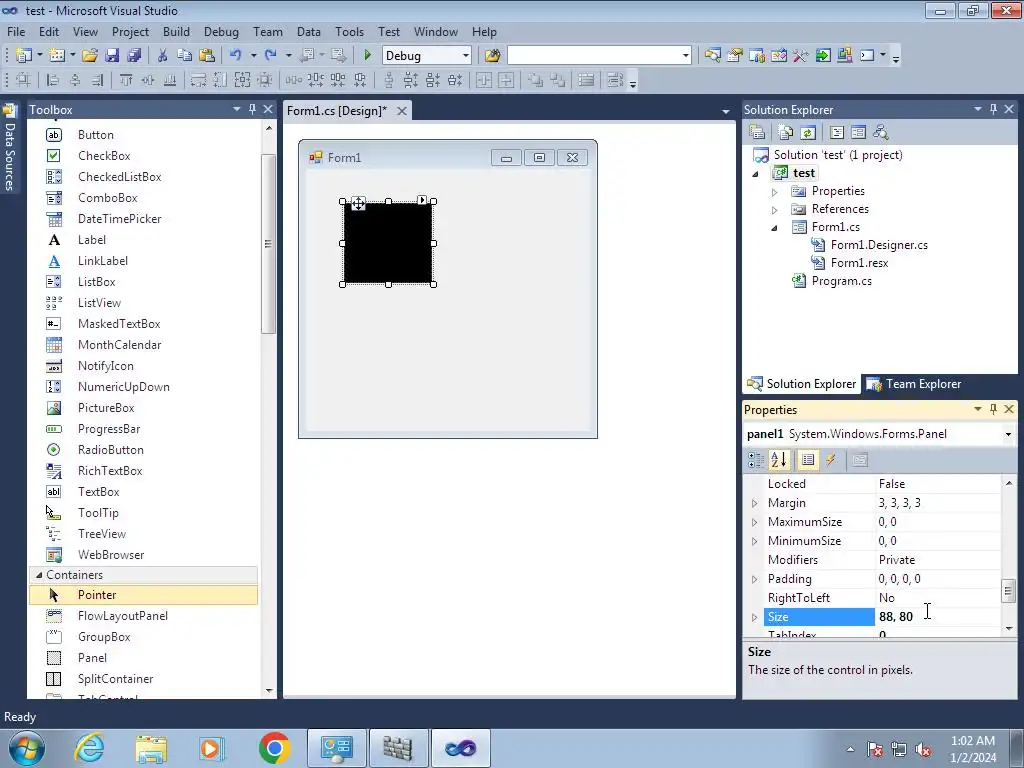
Task: Expand the Padding property
Action: click(754, 579)
